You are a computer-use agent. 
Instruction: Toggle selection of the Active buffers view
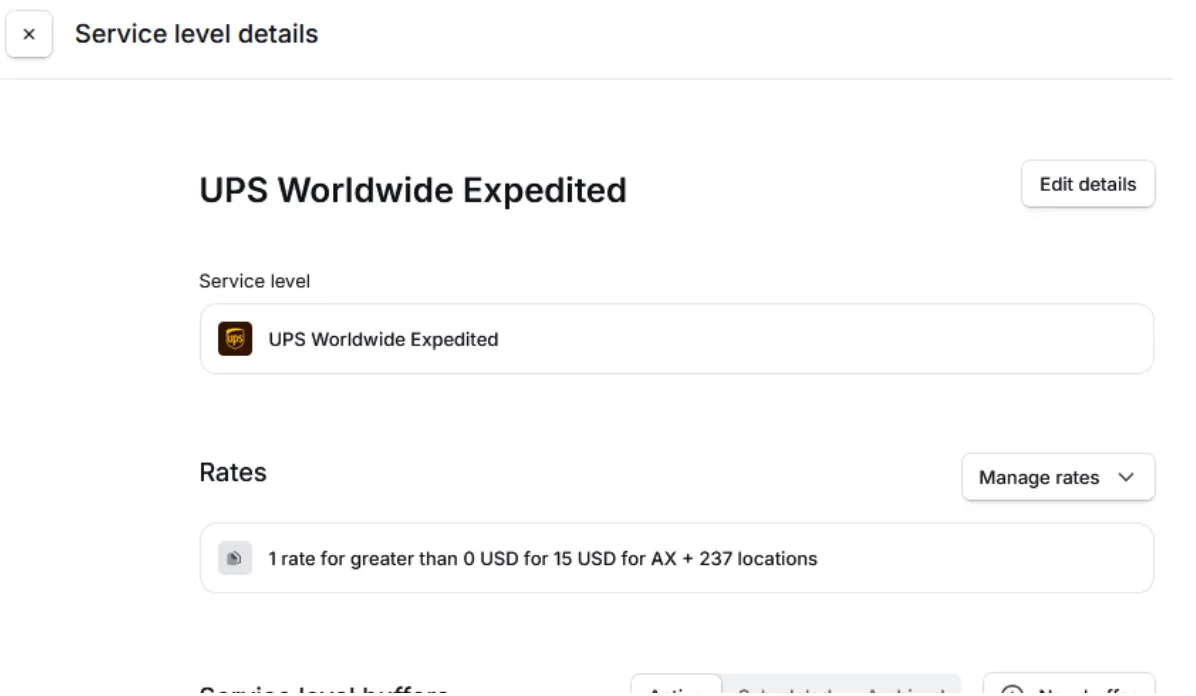678,690
